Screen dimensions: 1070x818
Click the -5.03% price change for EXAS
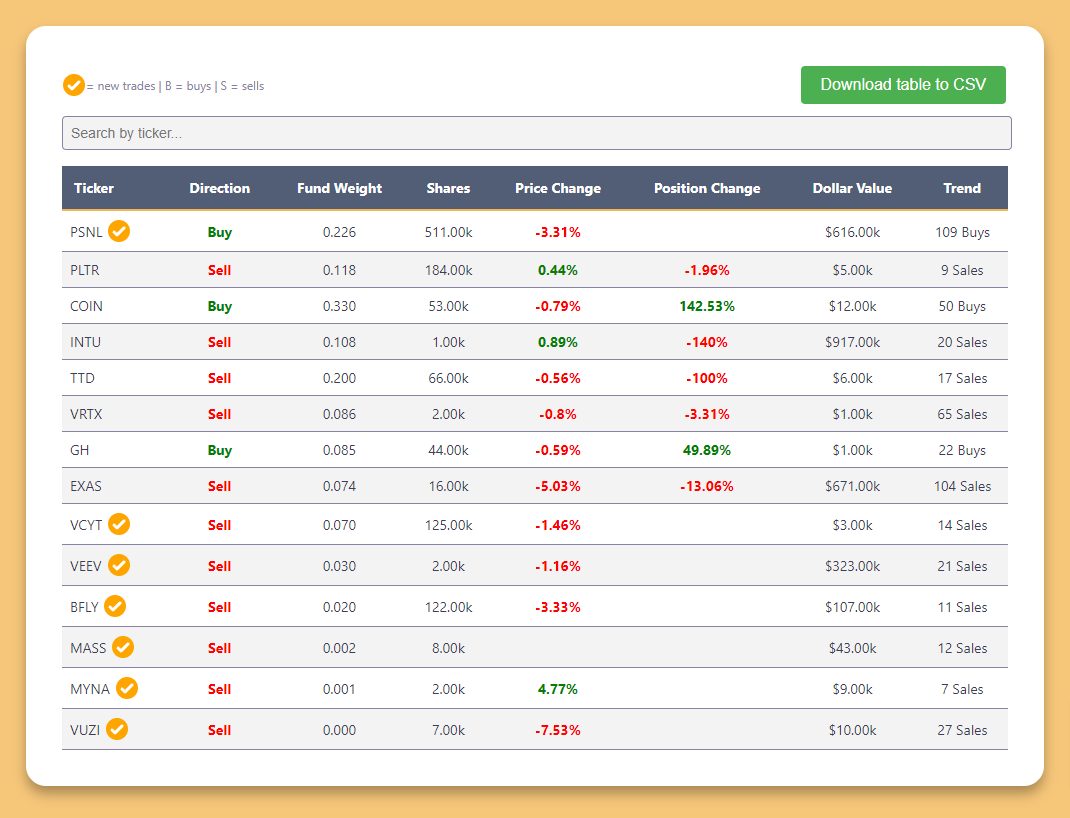[558, 487]
